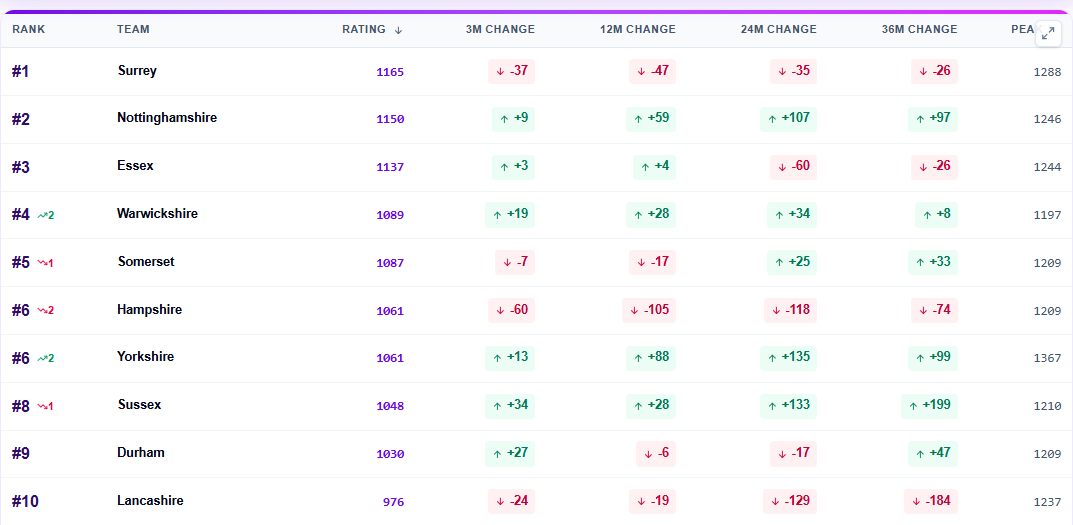
Task: Click Lancashire's rating value 976
Action: [x=393, y=502]
